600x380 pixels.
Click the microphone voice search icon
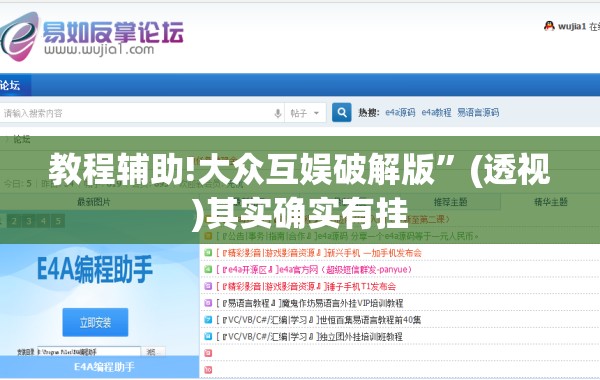point(278,113)
